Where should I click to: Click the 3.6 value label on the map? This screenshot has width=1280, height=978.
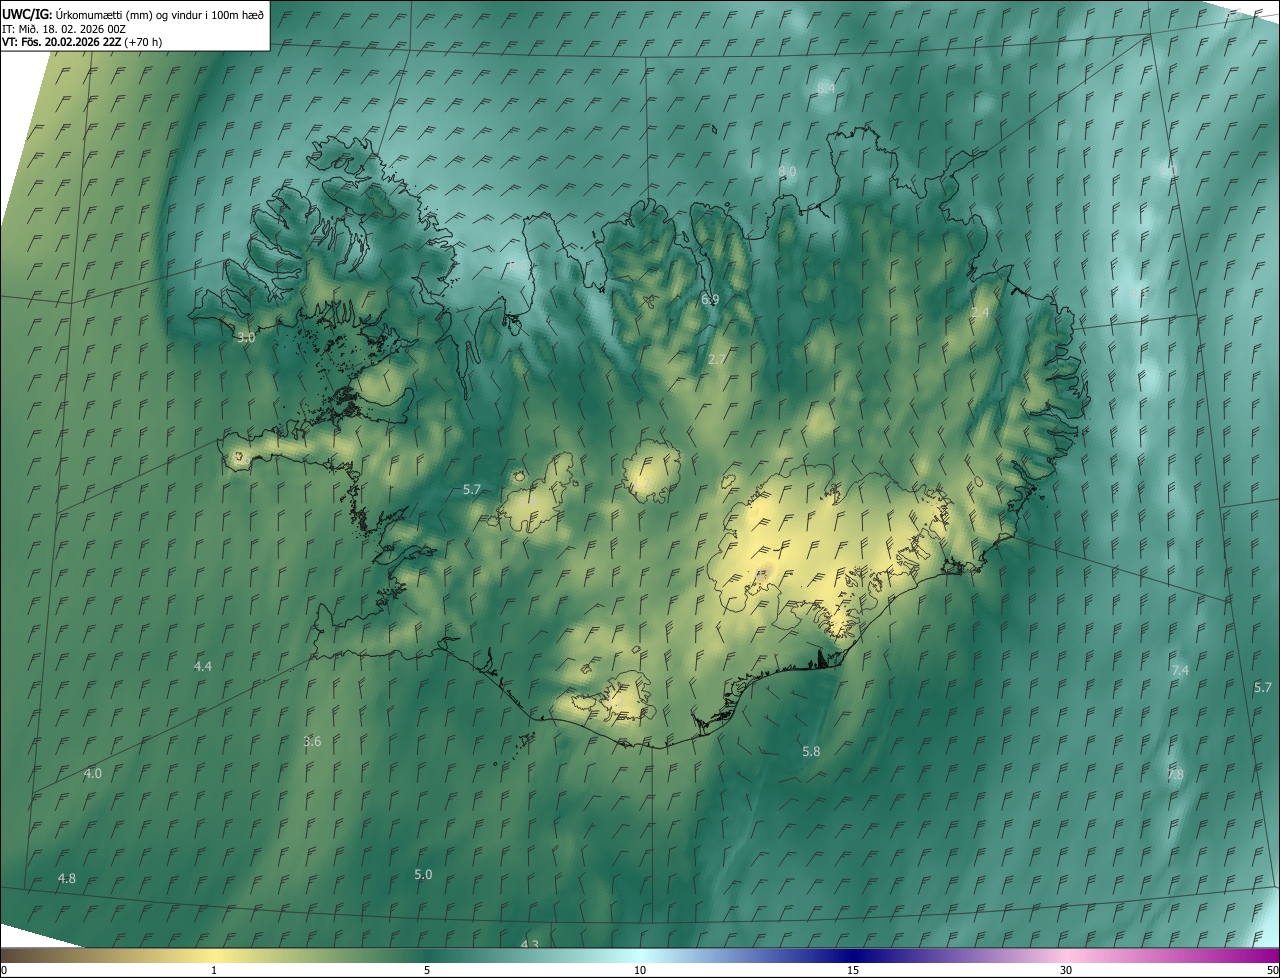(312, 741)
